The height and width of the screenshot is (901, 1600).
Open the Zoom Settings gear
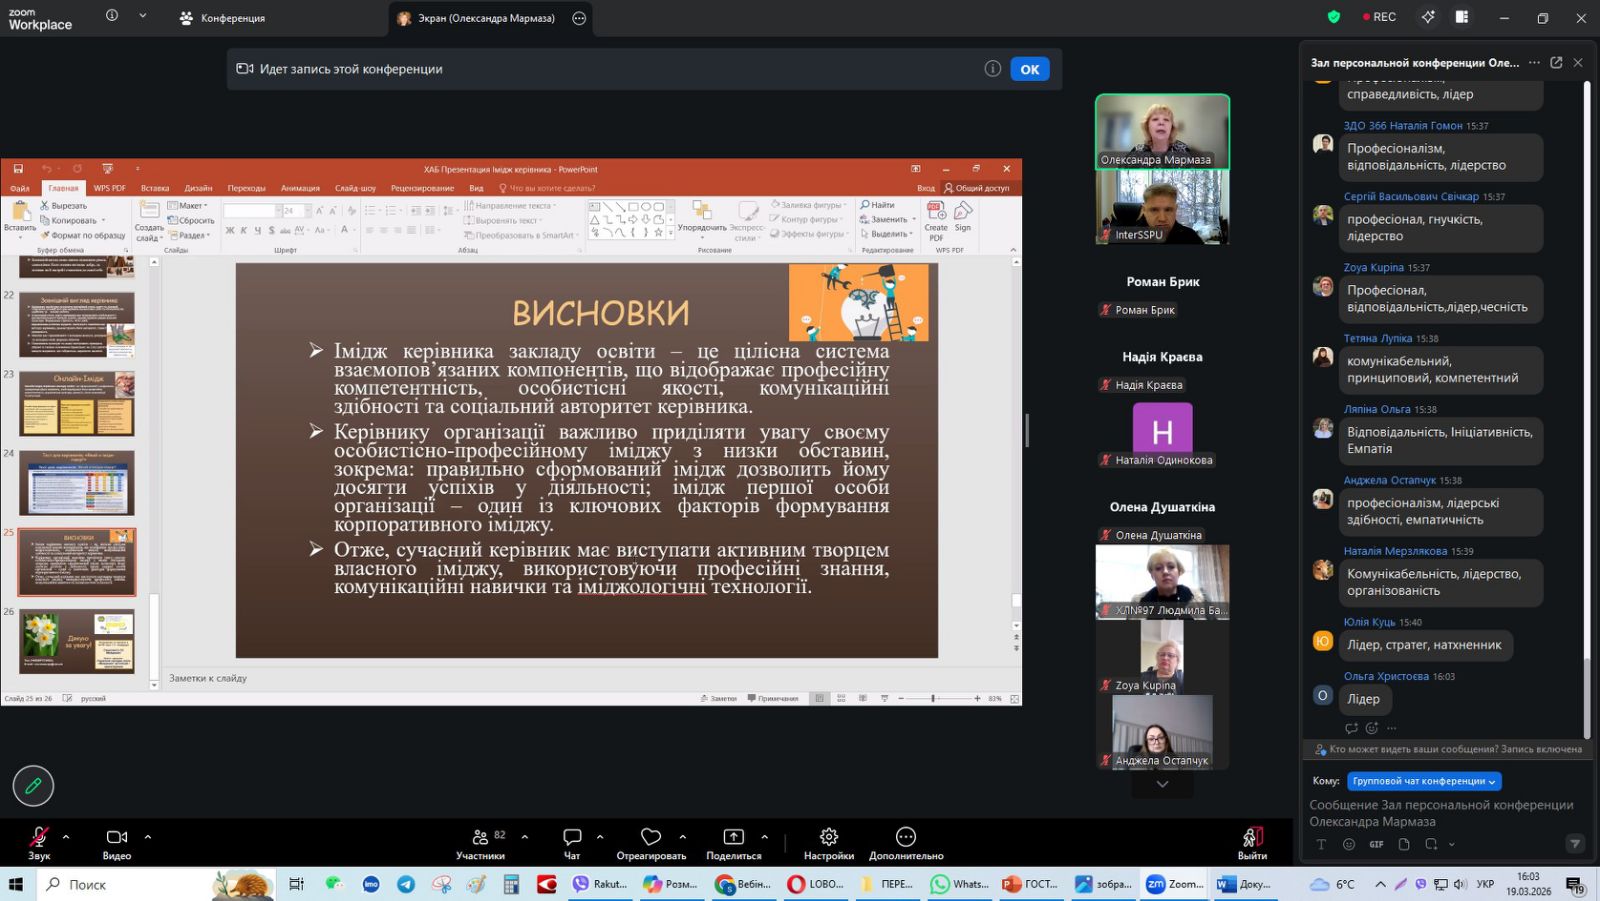[x=828, y=837]
